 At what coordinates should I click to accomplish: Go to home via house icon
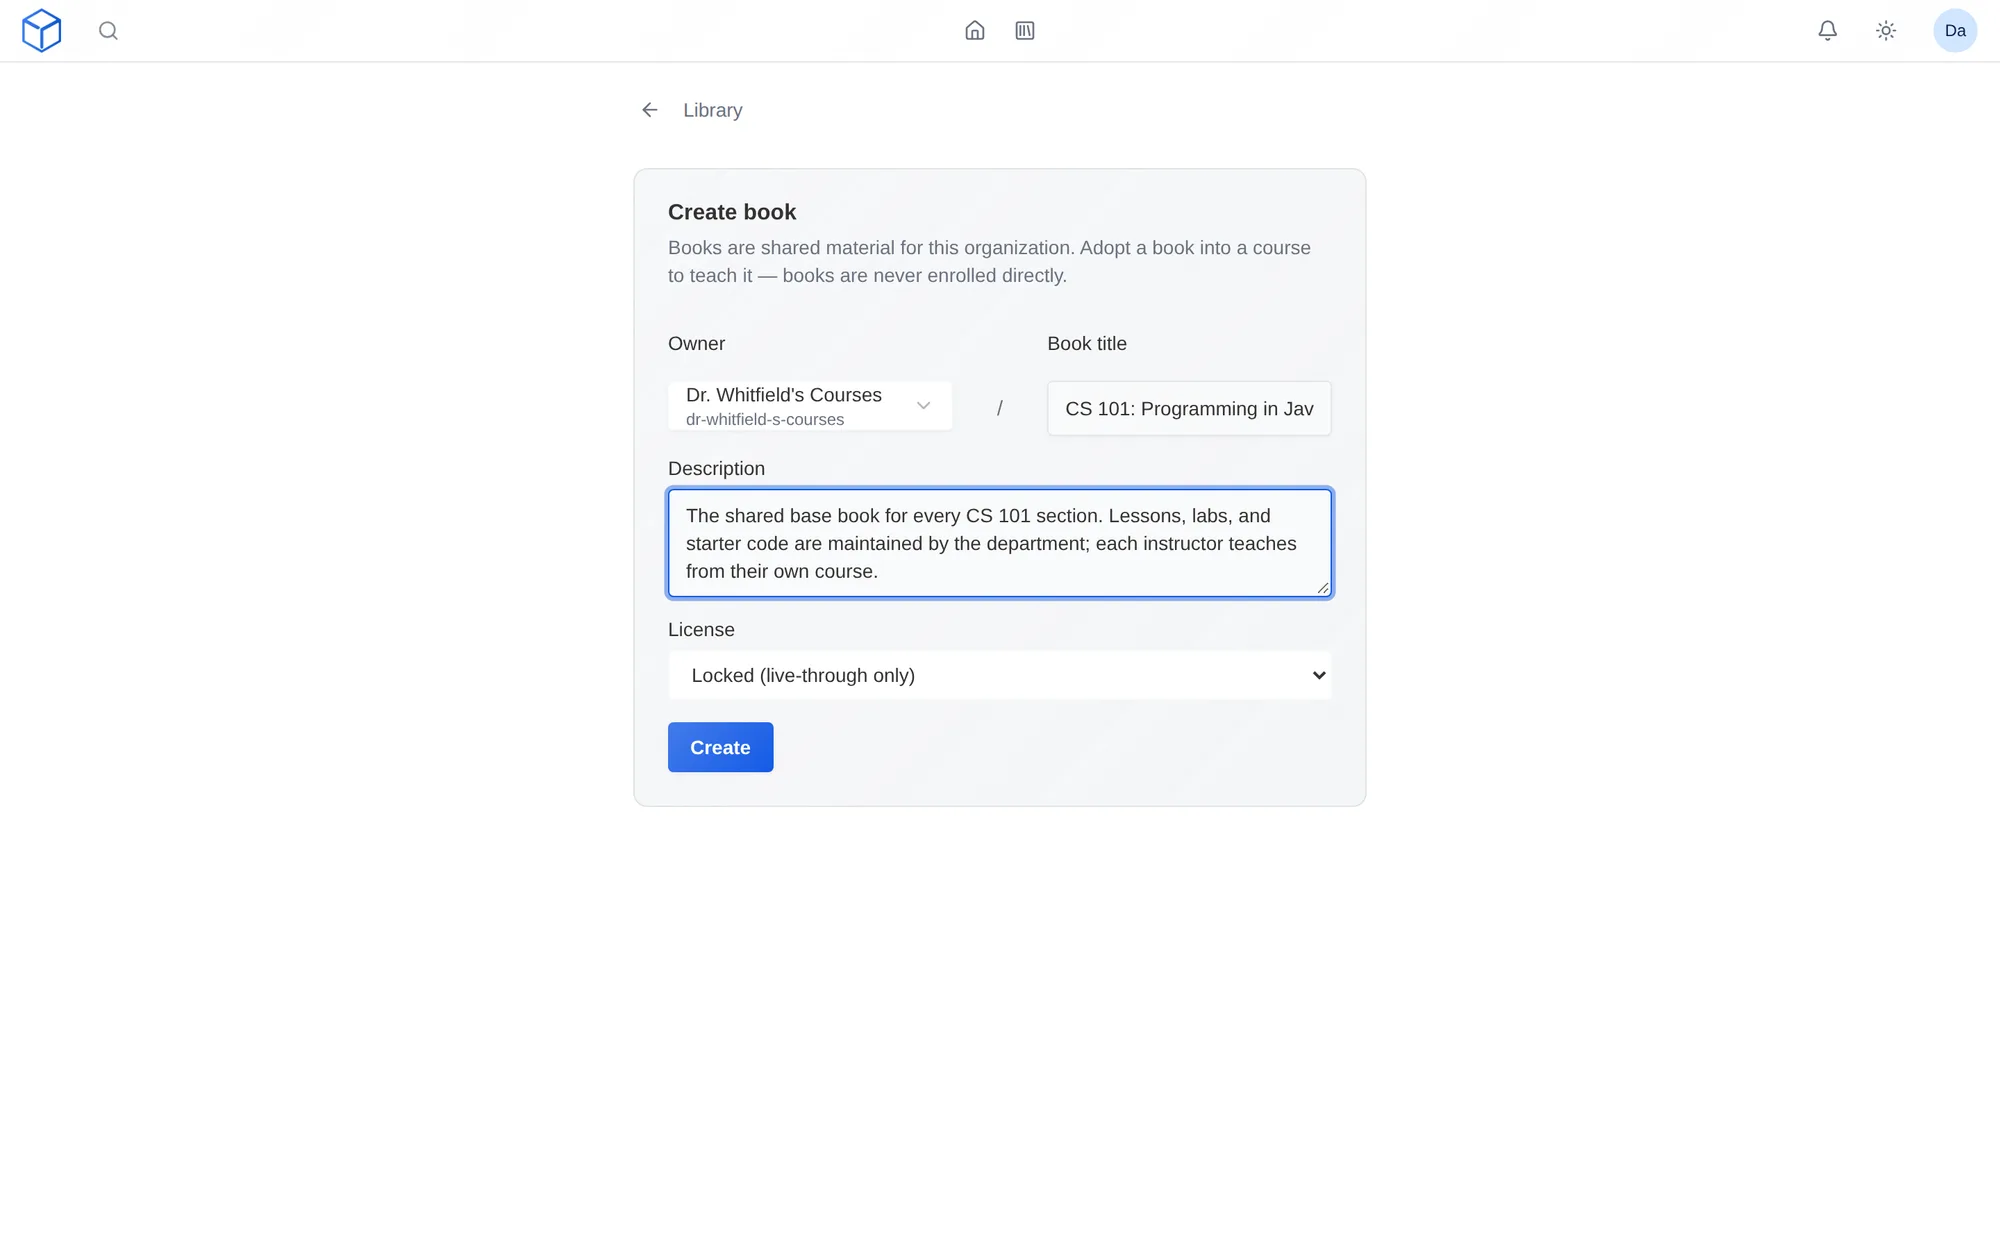975,31
